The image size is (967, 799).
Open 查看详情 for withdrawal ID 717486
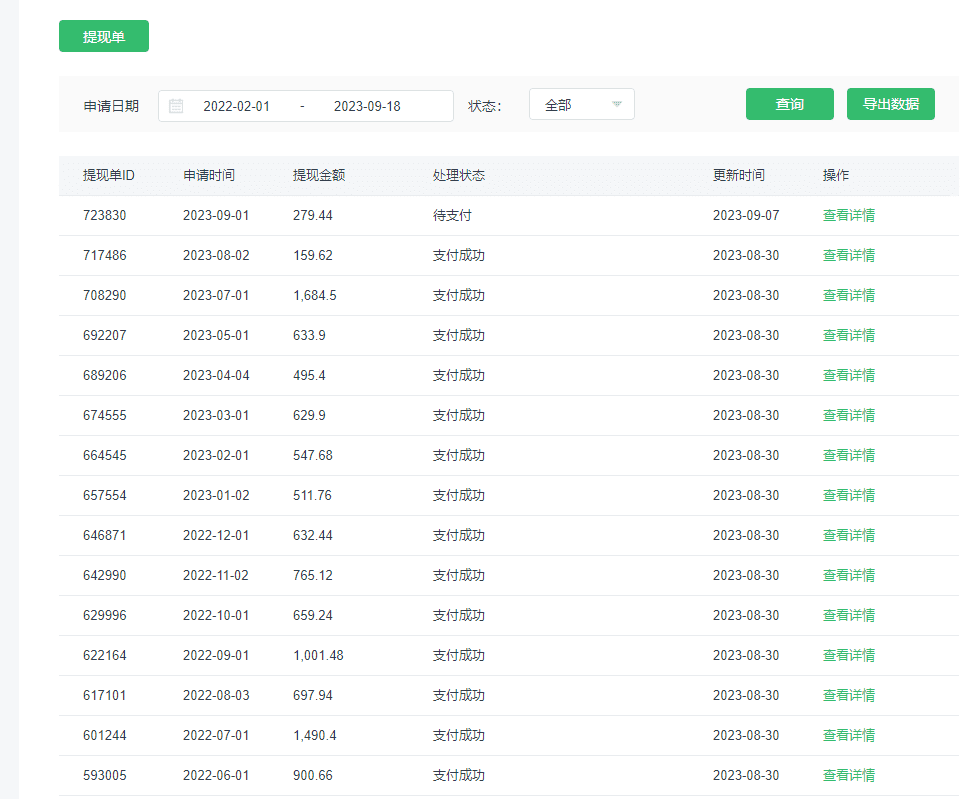coord(848,255)
